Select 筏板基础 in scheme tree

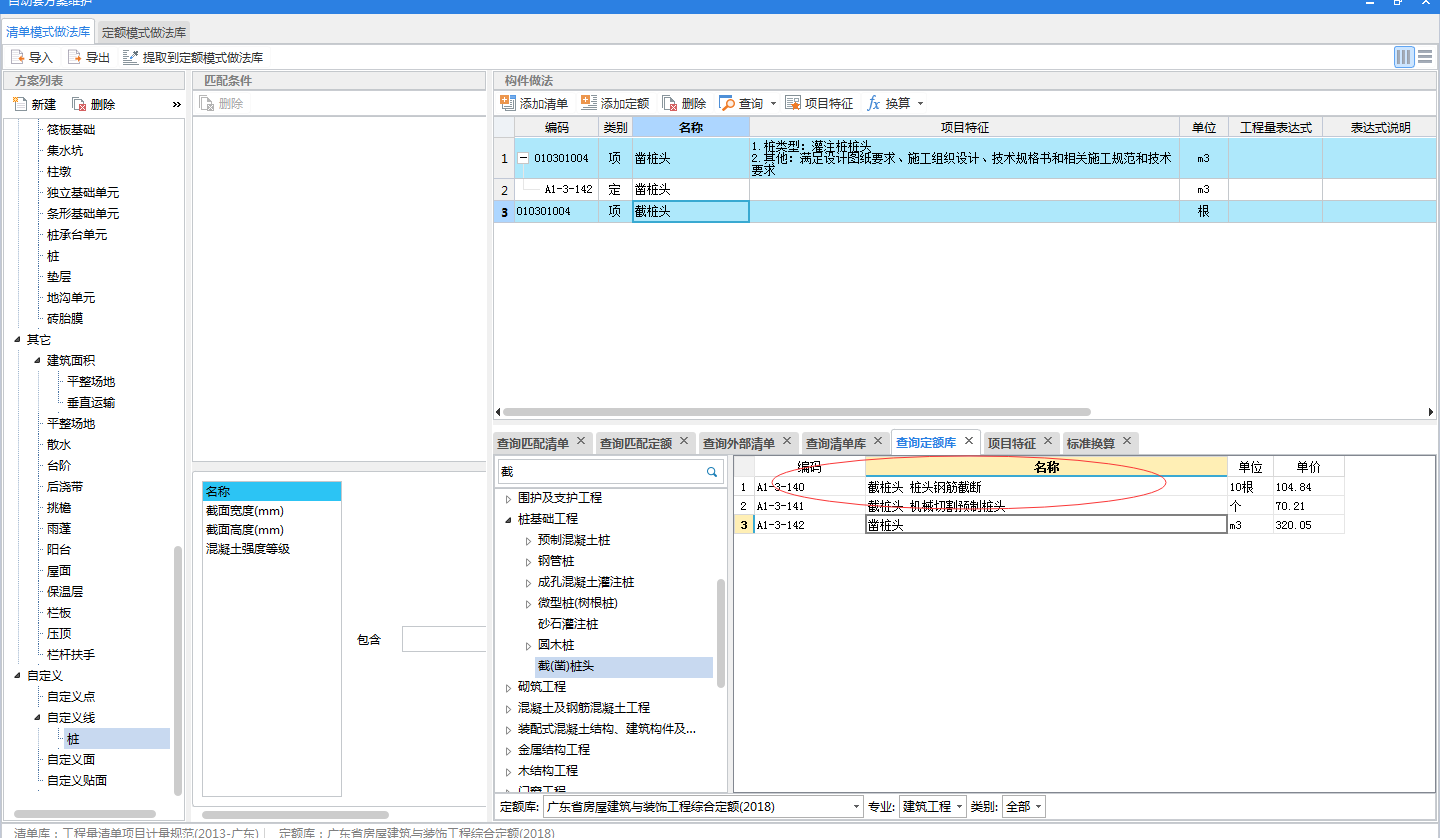point(71,130)
